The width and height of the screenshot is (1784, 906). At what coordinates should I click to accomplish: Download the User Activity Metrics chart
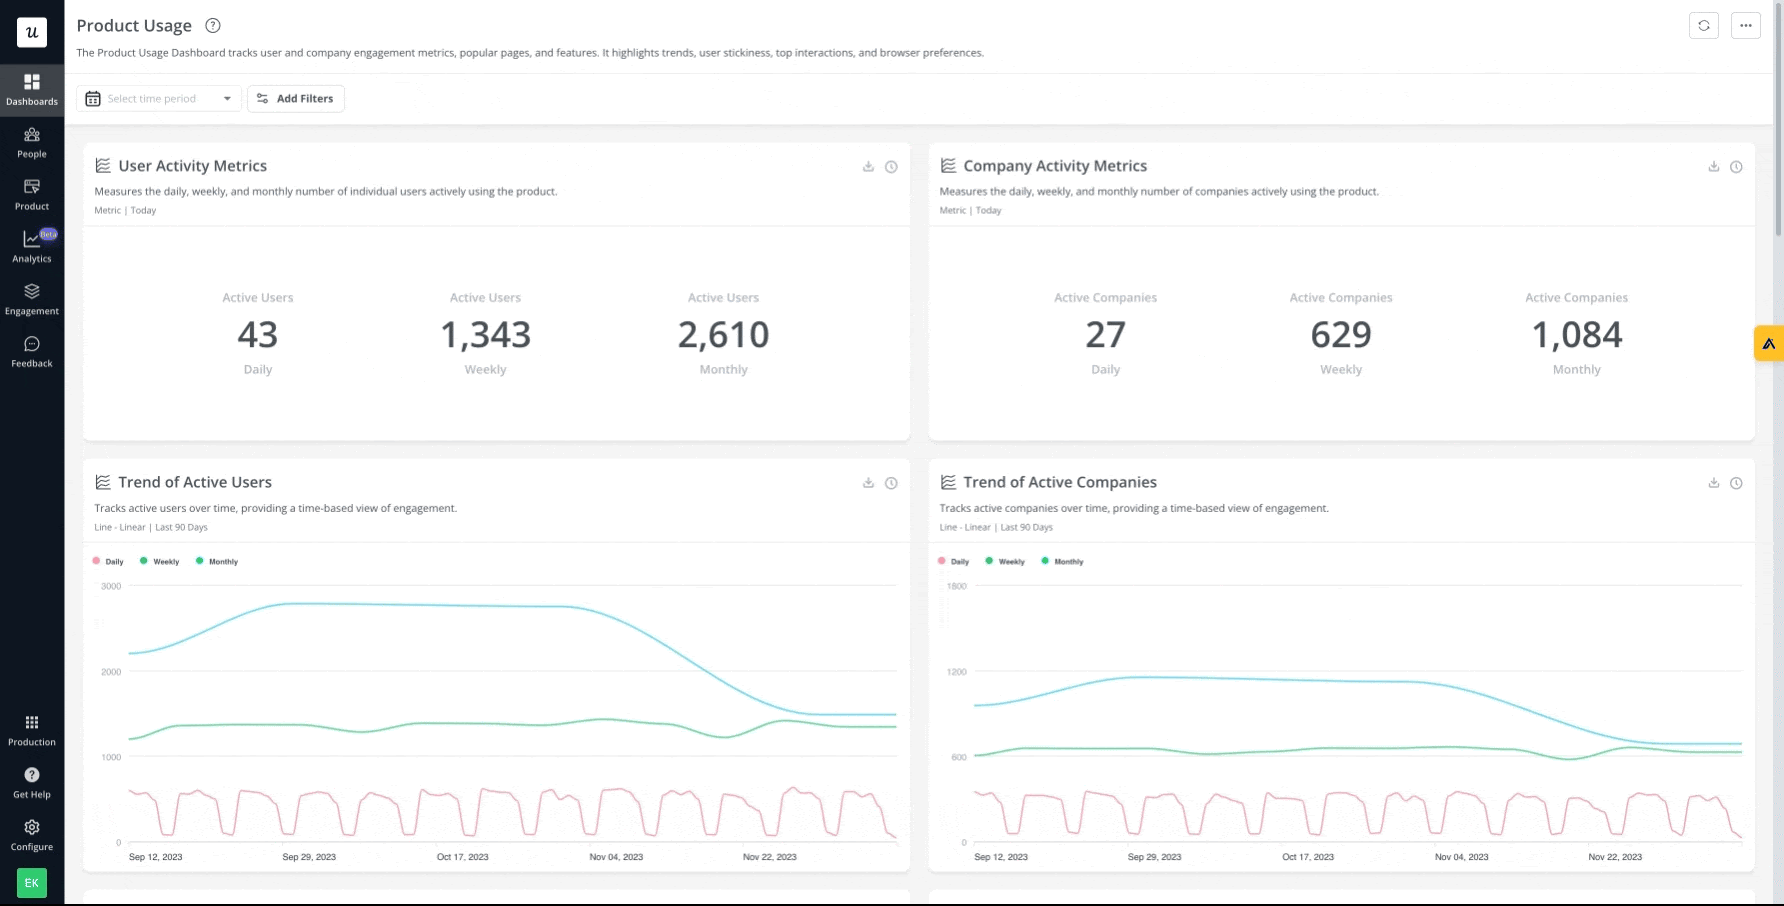point(868,167)
